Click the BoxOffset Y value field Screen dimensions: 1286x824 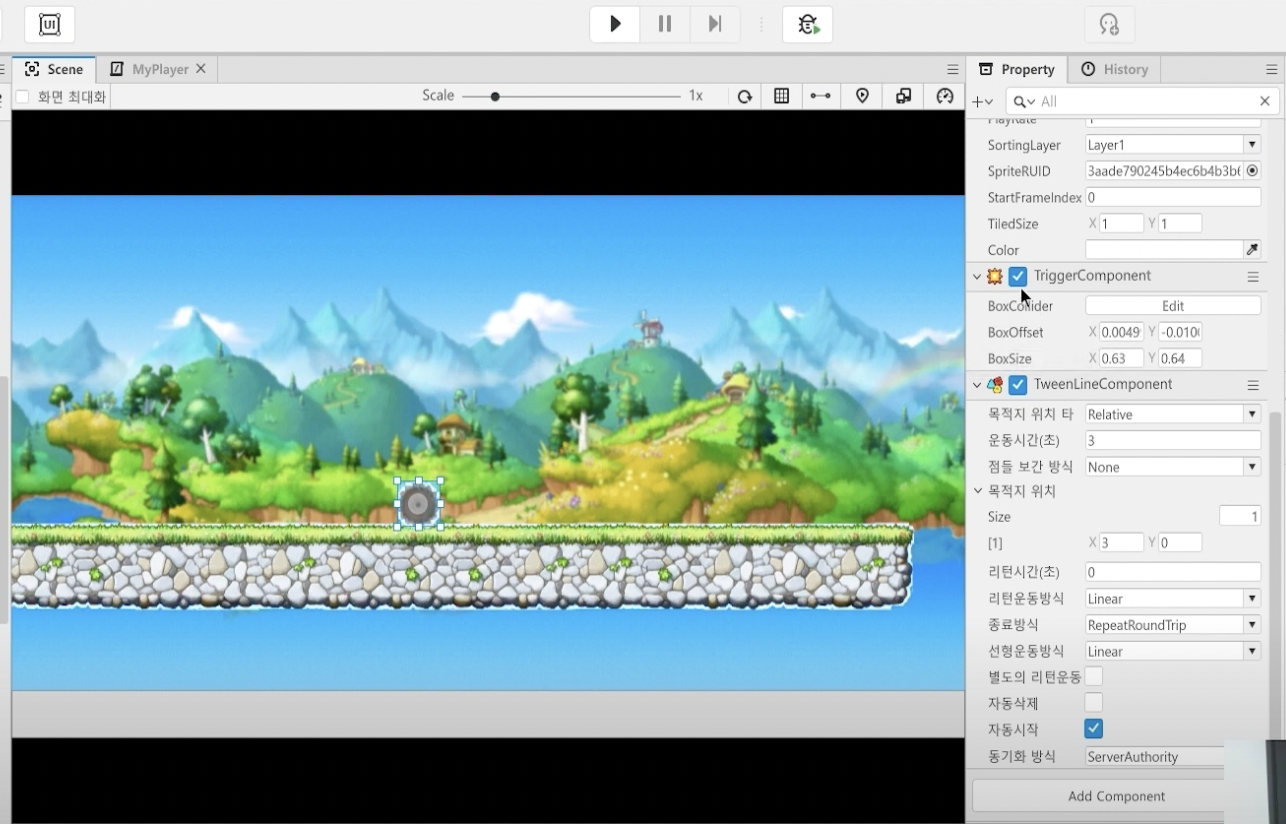point(1180,332)
